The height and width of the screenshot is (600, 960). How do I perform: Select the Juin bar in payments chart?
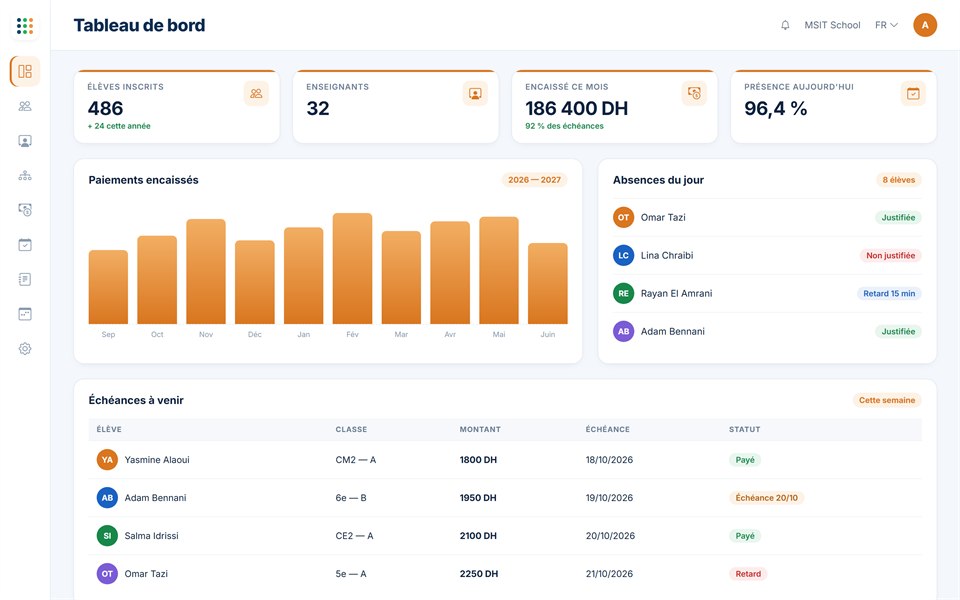click(548, 283)
